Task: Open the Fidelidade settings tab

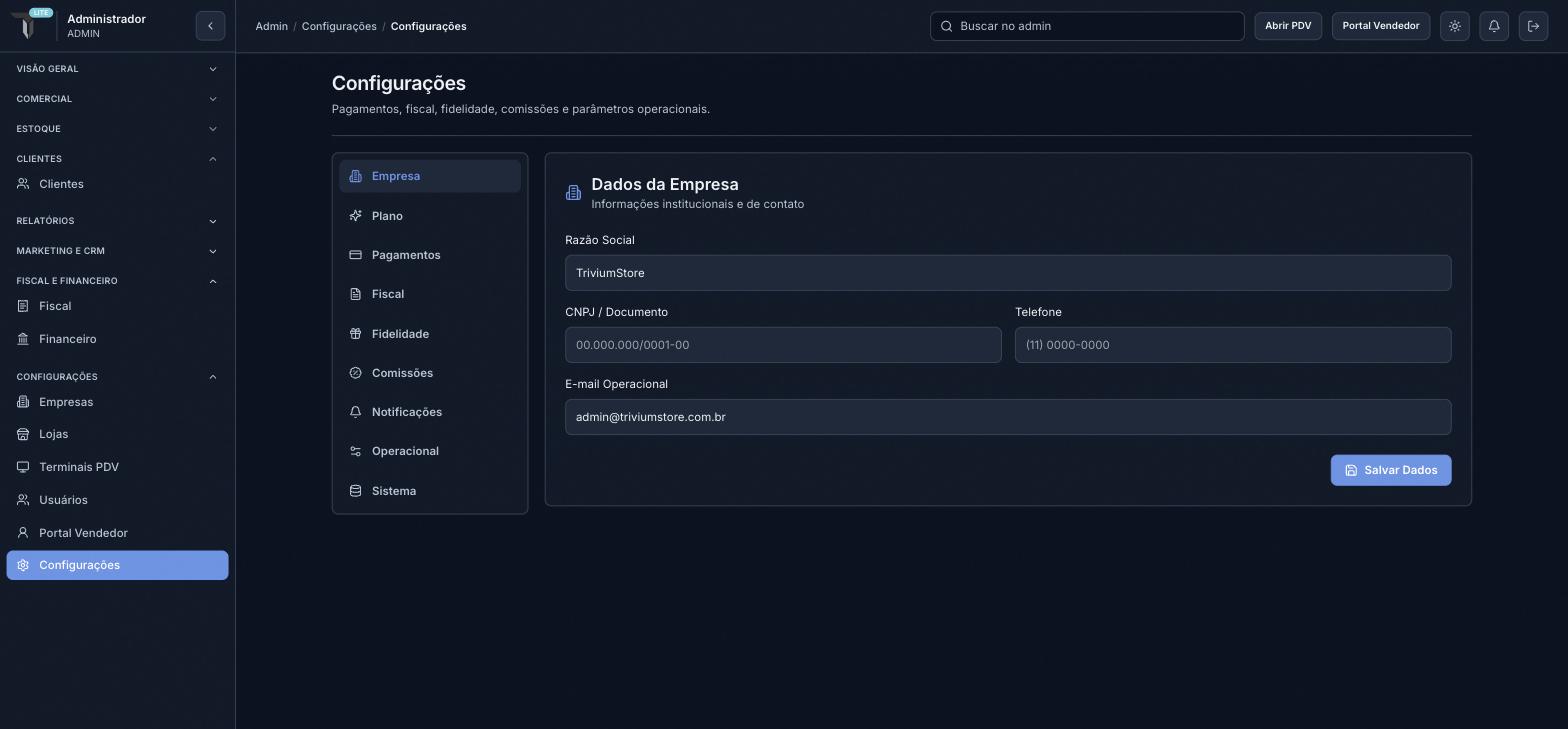Action: click(x=430, y=334)
